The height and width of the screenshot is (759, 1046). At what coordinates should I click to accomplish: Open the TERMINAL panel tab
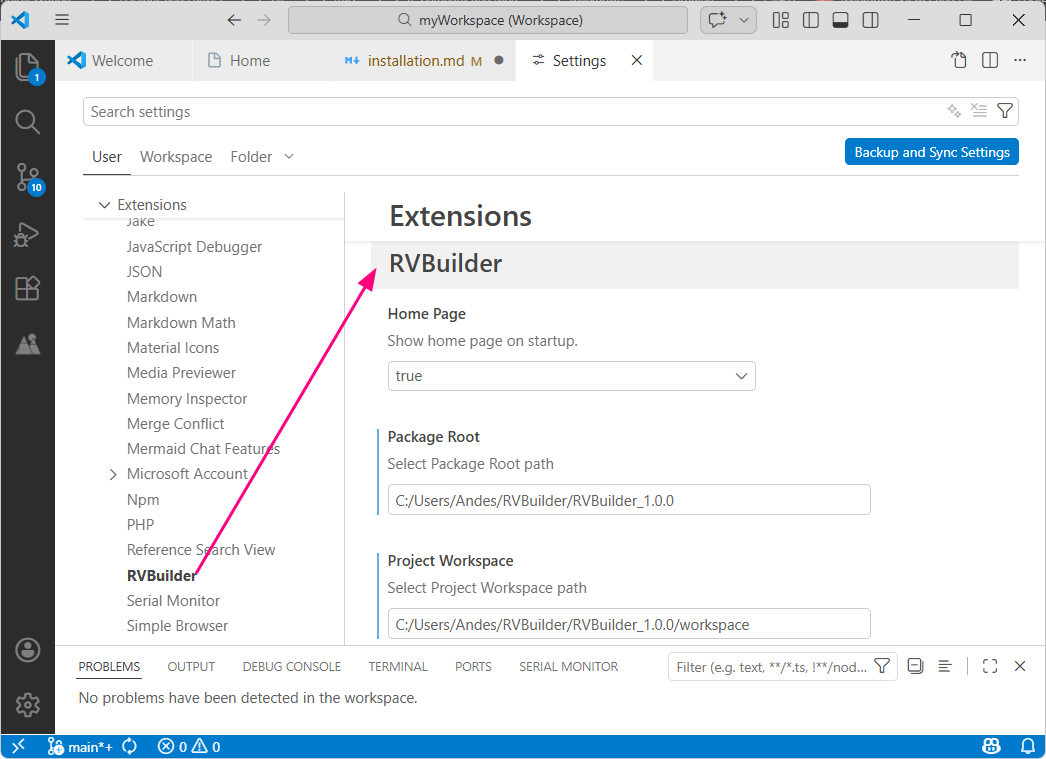(397, 666)
